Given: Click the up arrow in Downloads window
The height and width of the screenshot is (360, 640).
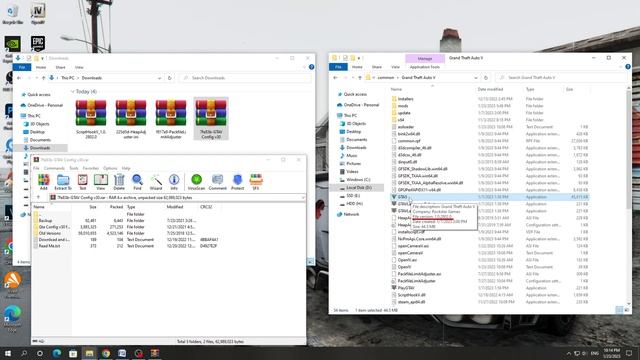Looking at the screenshot, I should click(x=44, y=78).
